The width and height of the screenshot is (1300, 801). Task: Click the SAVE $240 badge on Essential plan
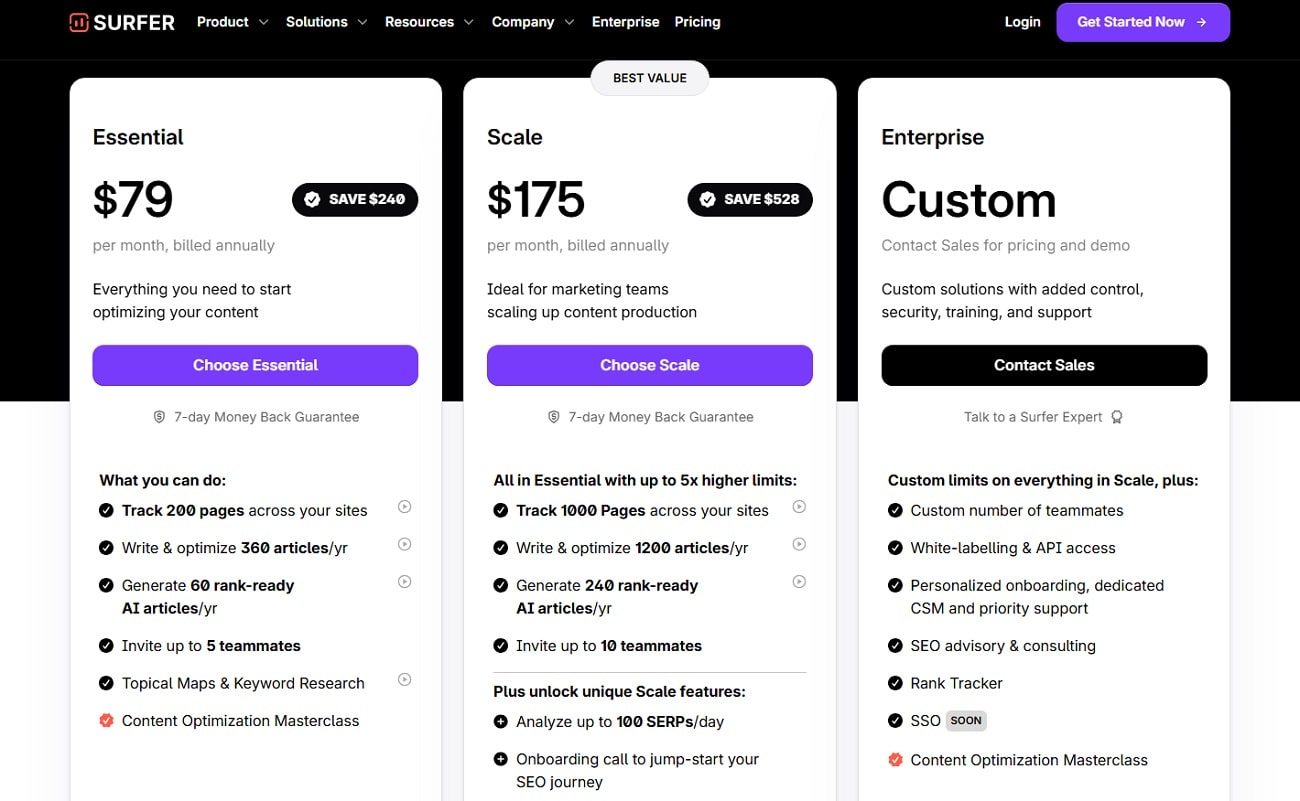355,199
